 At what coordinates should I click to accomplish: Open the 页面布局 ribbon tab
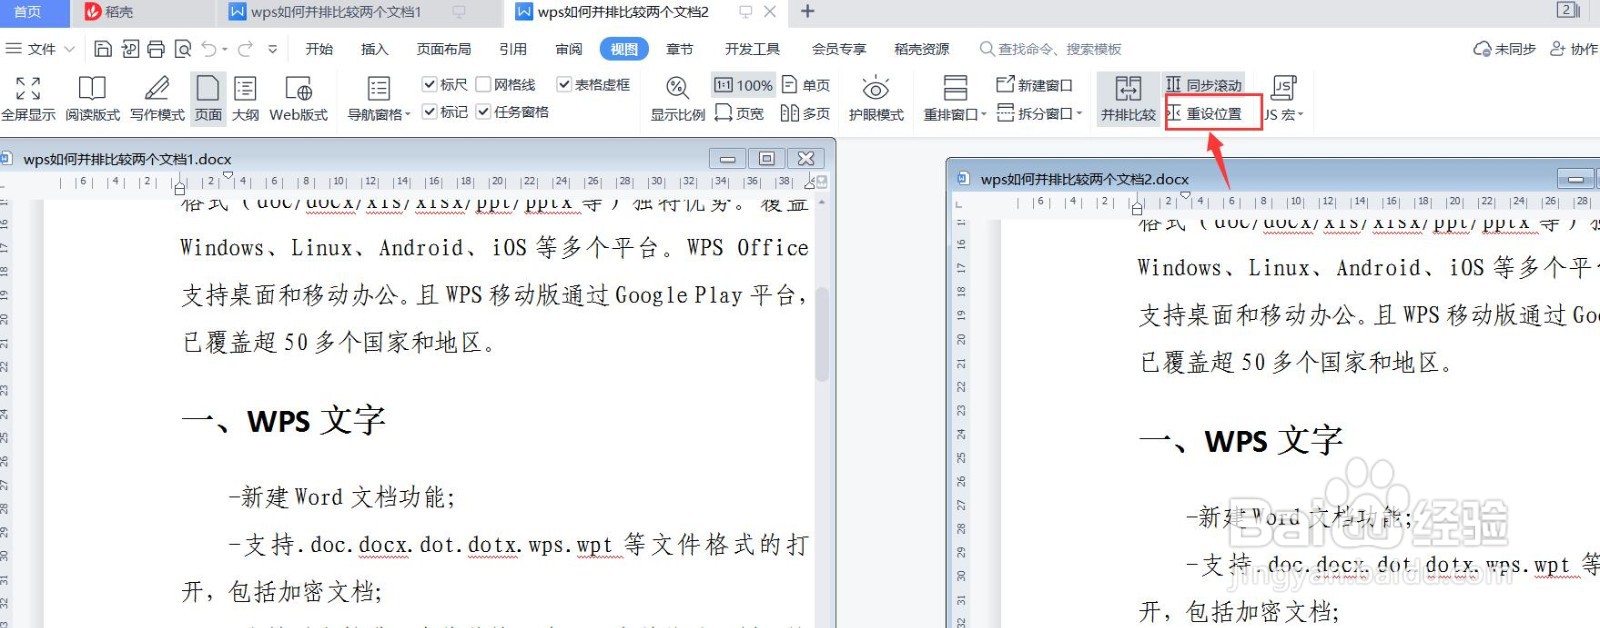[444, 48]
